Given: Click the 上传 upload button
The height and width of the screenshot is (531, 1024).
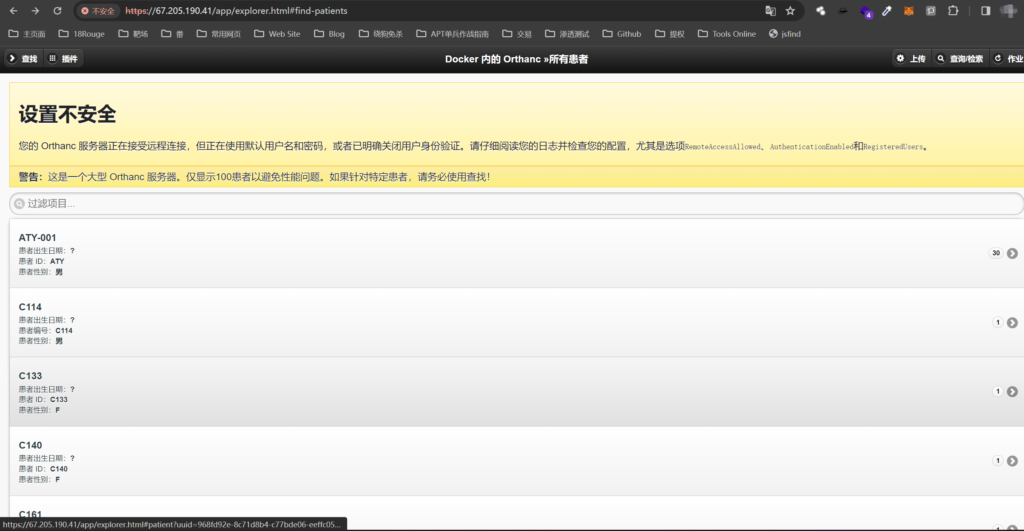Looking at the screenshot, I should tap(911, 59).
